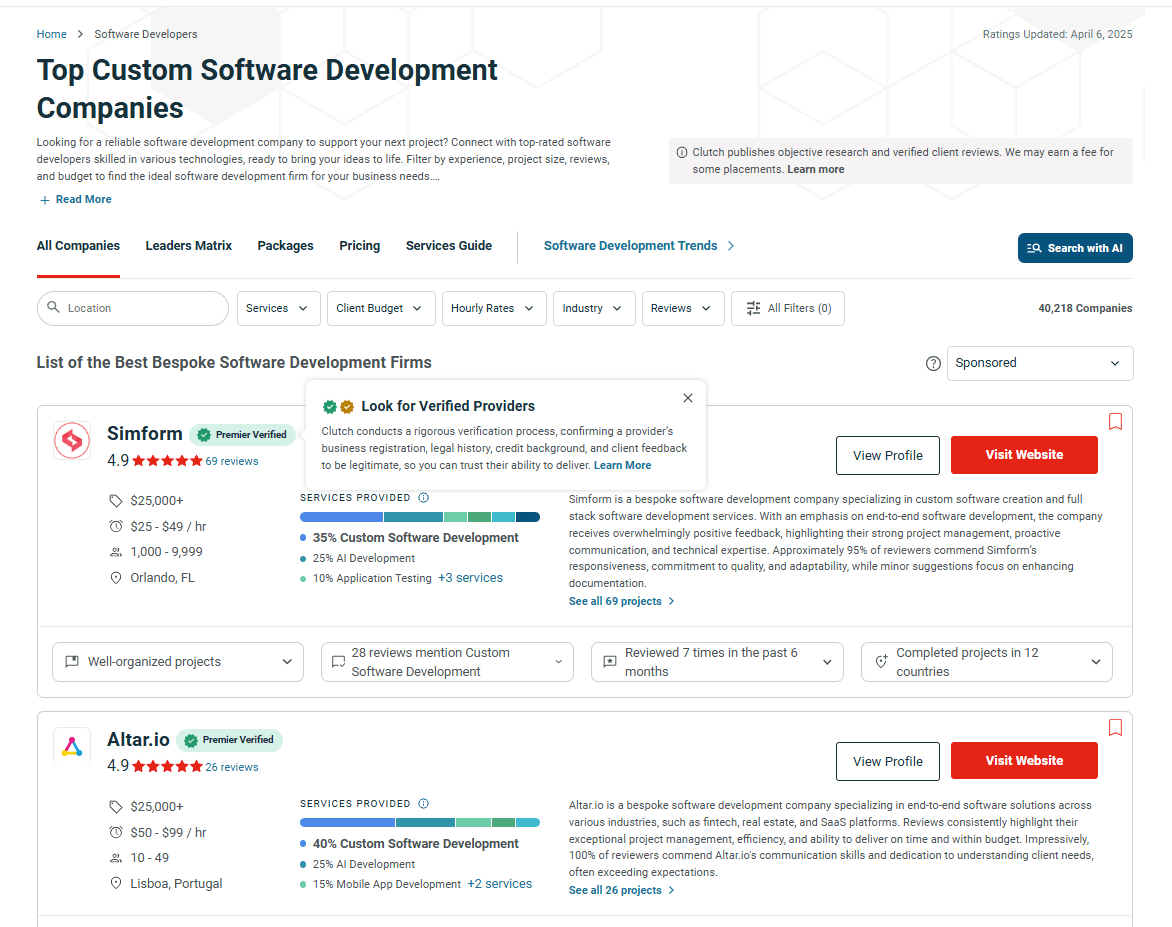Open the Client Budget filter dropdown
The image size is (1172, 927).
381,309
